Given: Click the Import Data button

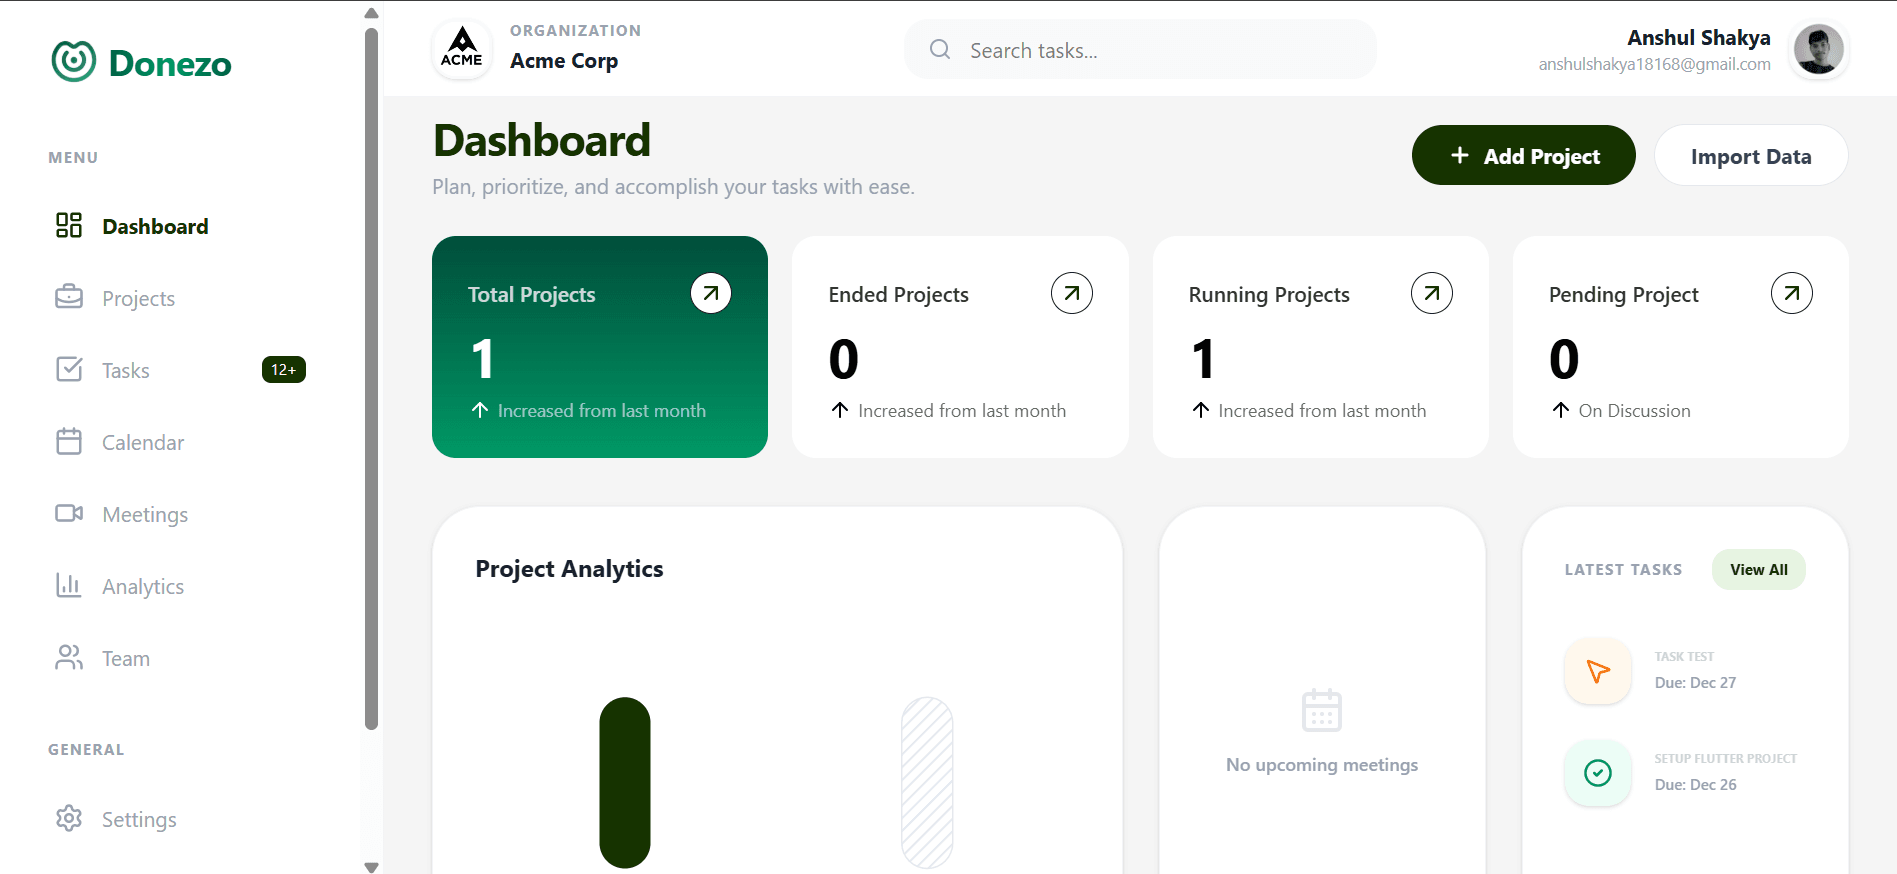Looking at the screenshot, I should pos(1751,155).
